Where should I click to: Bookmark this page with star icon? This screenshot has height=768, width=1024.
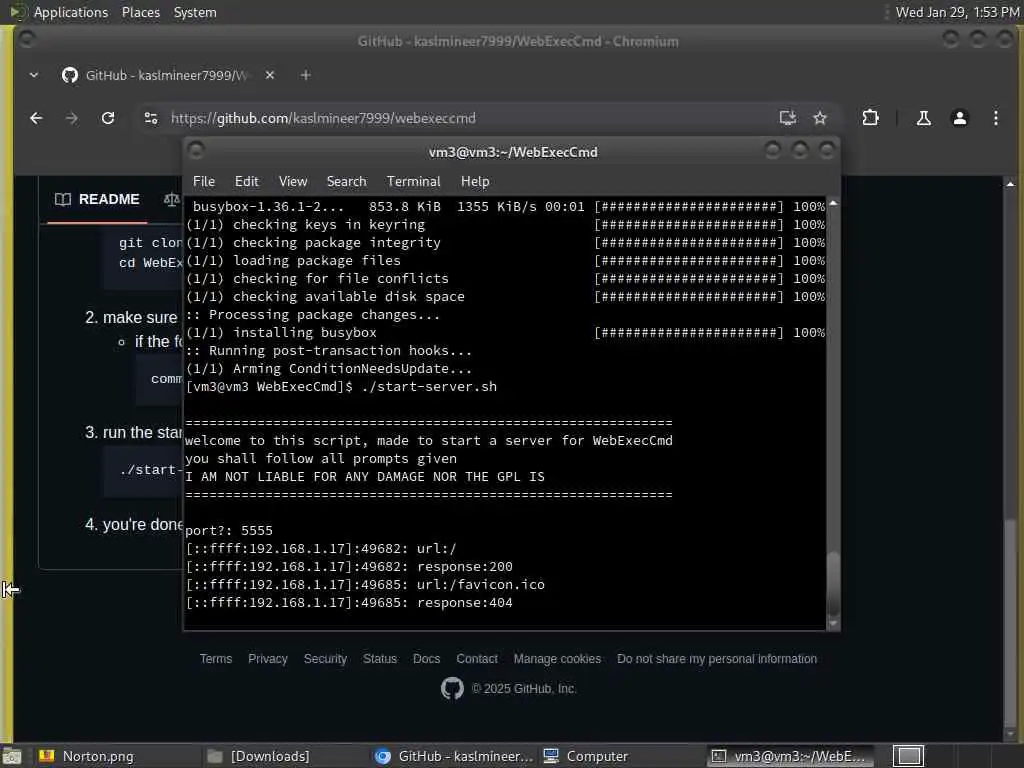pos(820,118)
